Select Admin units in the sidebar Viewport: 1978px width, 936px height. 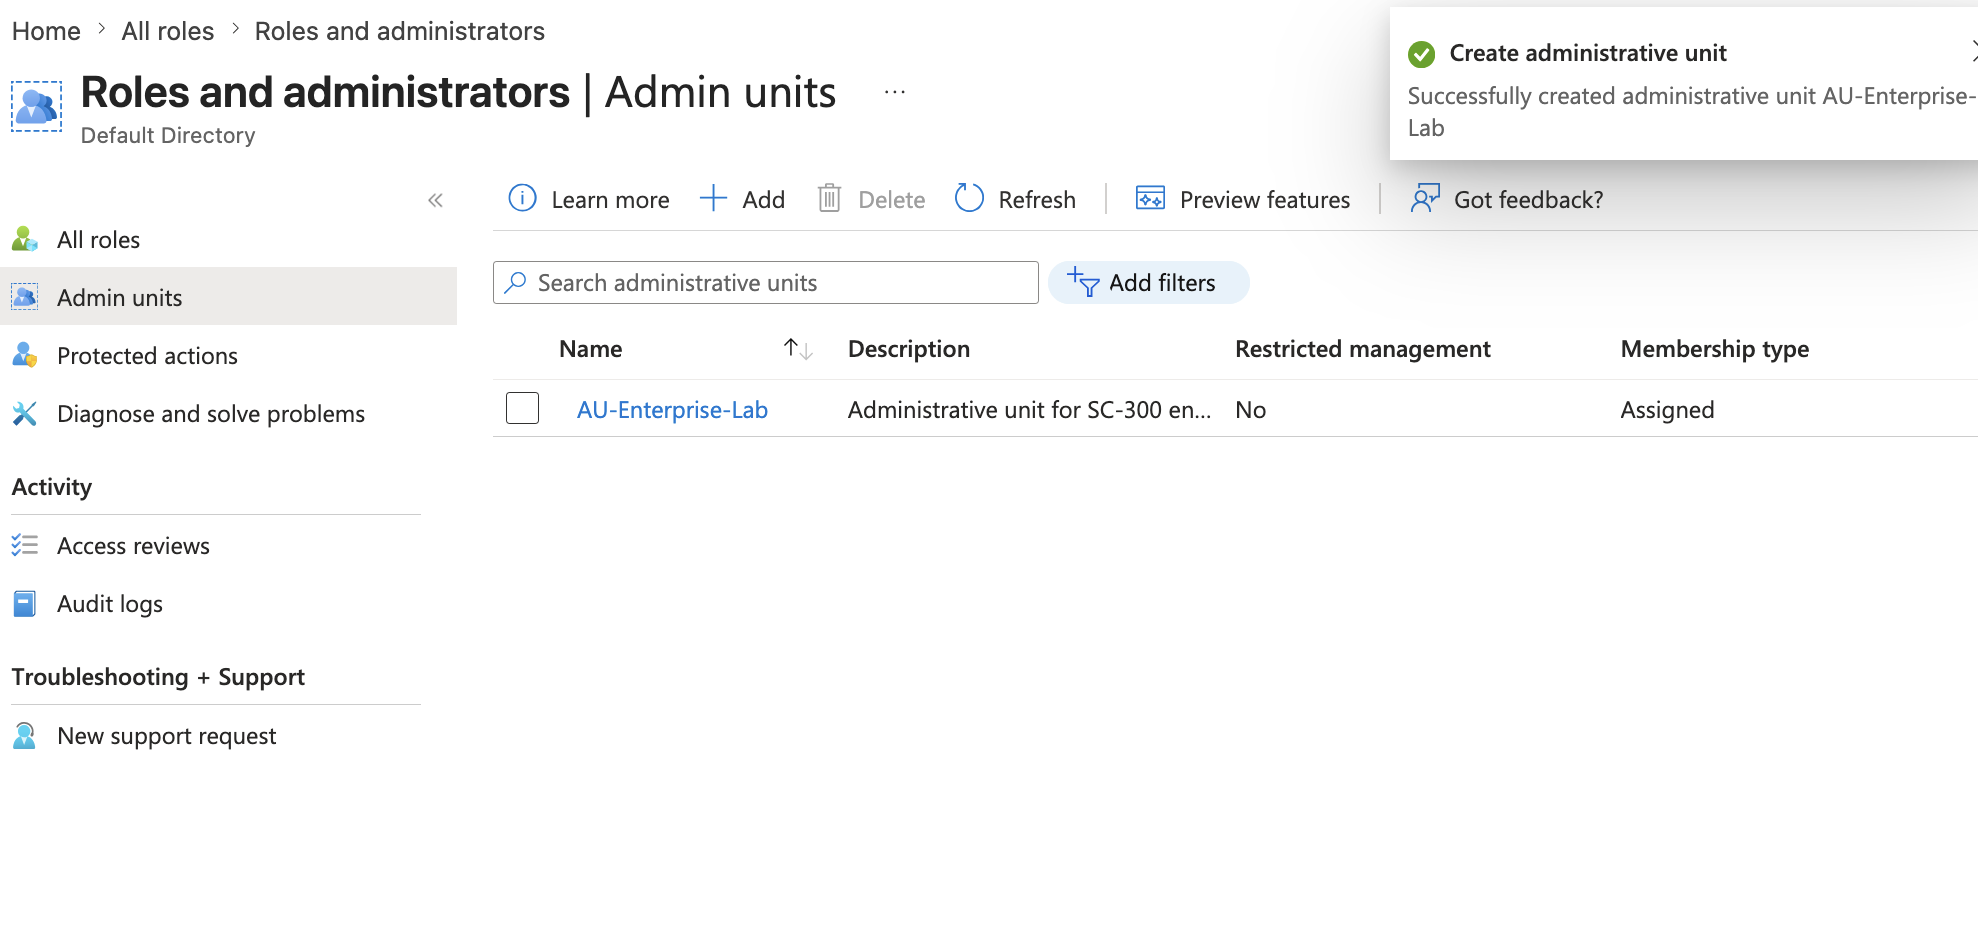click(x=229, y=297)
